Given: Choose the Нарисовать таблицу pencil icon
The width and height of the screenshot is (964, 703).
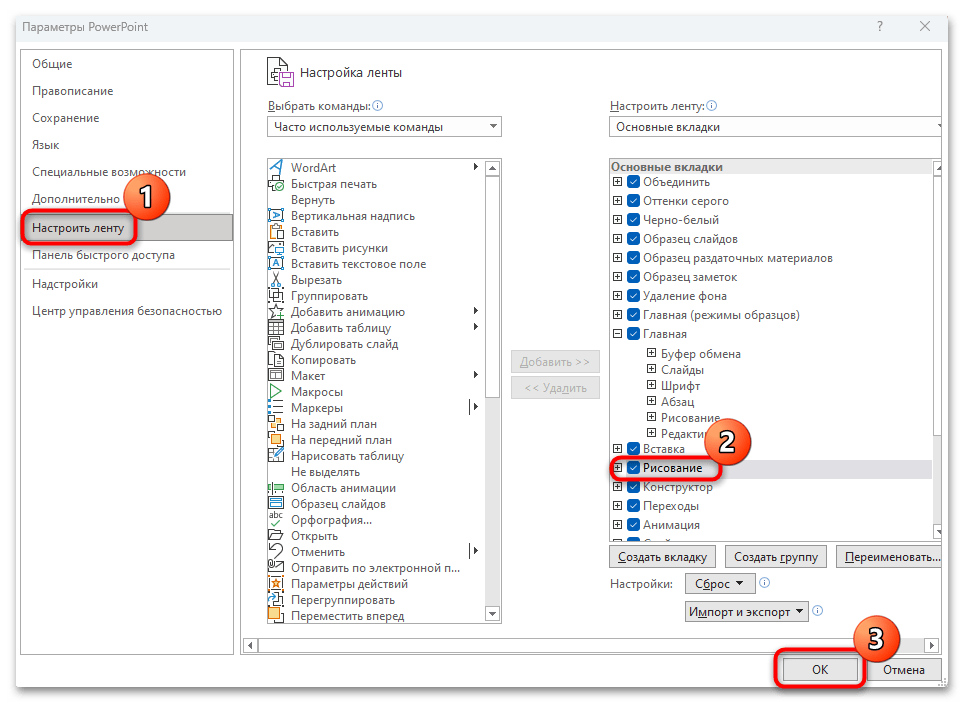Looking at the screenshot, I should coord(276,455).
